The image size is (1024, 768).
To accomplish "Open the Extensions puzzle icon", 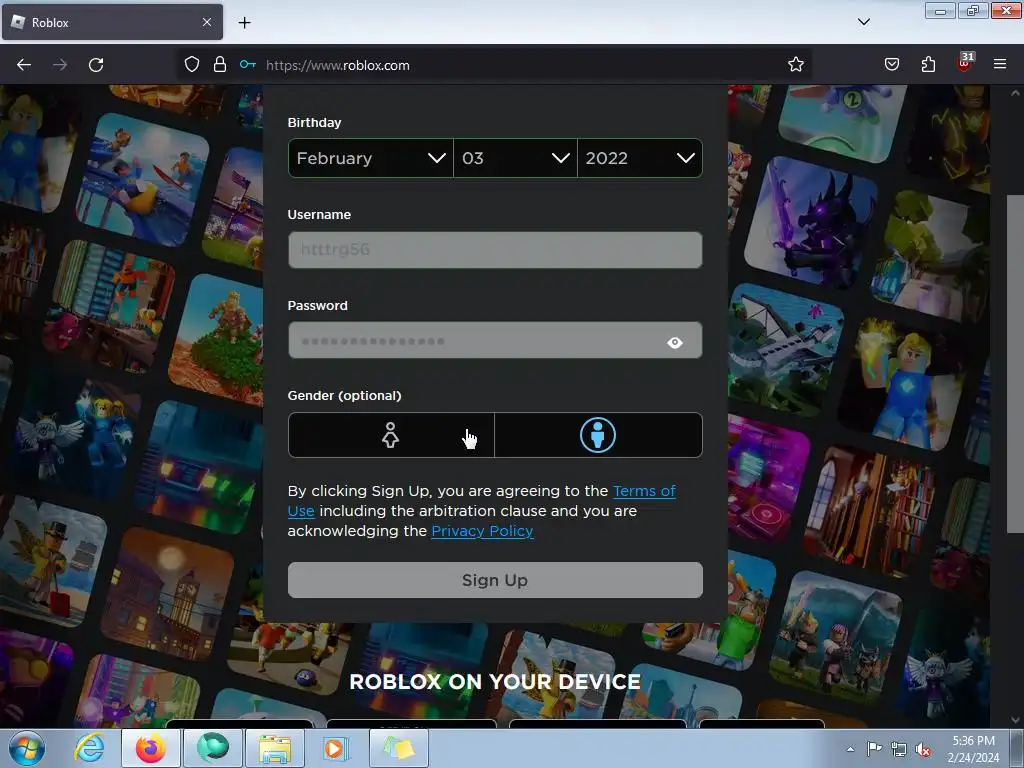I will pyautogui.click(x=928, y=65).
